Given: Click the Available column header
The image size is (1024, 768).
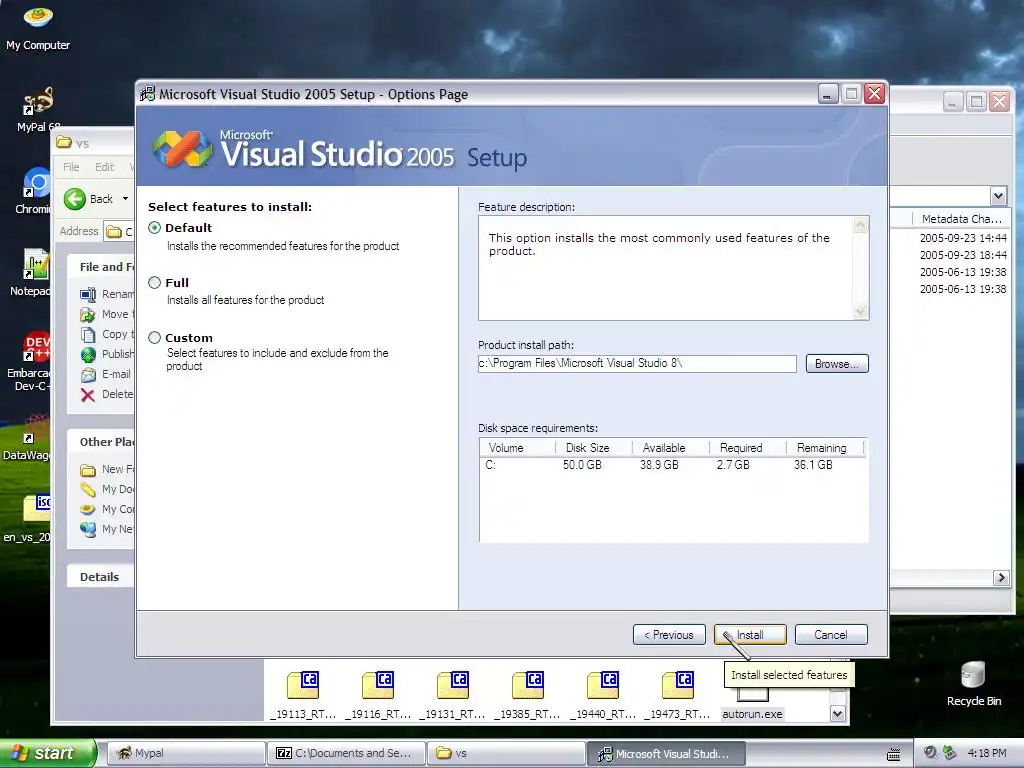Looking at the screenshot, I should click(670, 448).
